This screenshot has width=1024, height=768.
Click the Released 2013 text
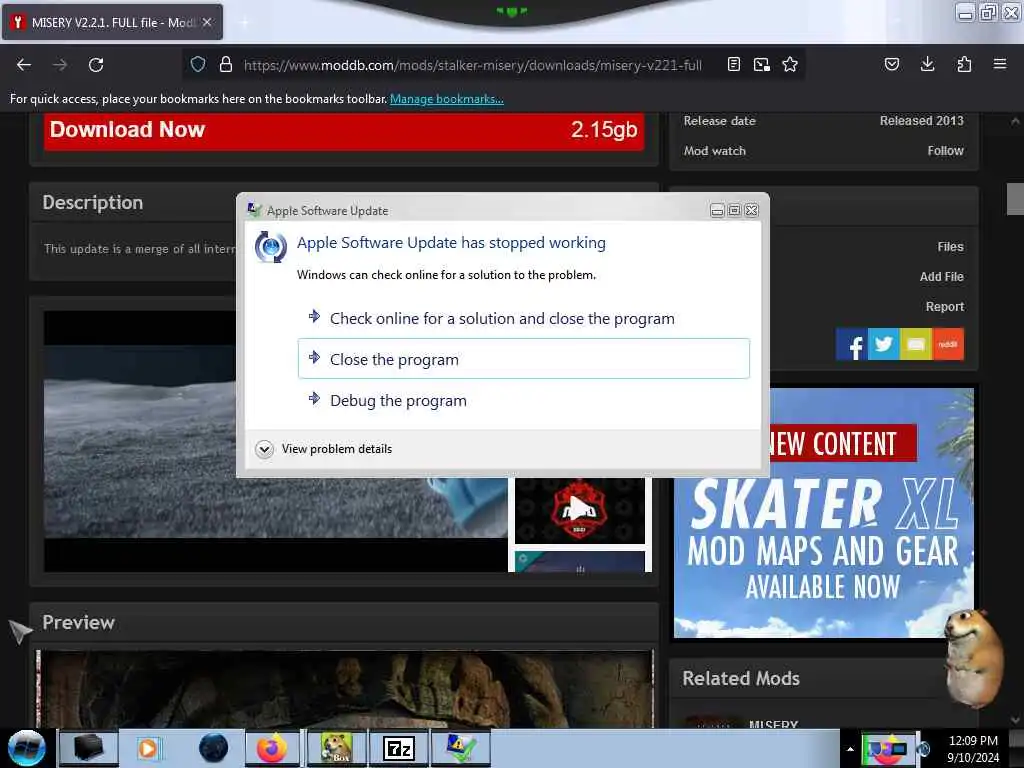[x=921, y=121]
